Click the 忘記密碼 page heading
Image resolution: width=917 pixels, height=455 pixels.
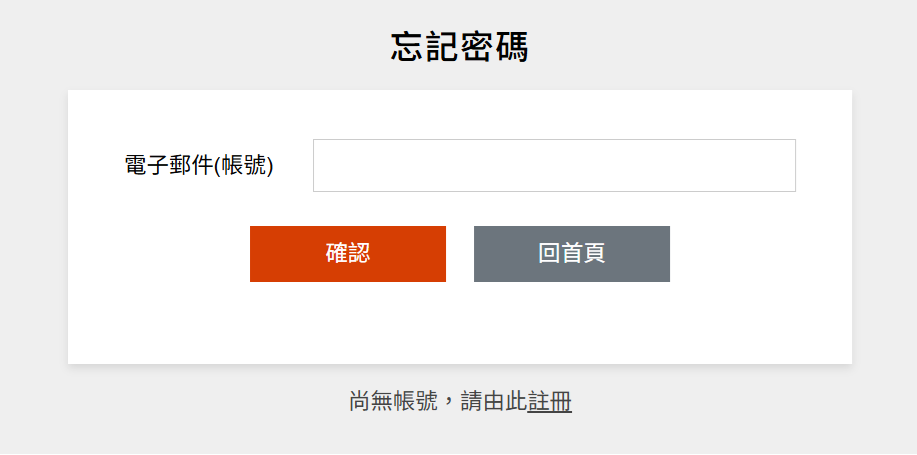(x=459, y=47)
